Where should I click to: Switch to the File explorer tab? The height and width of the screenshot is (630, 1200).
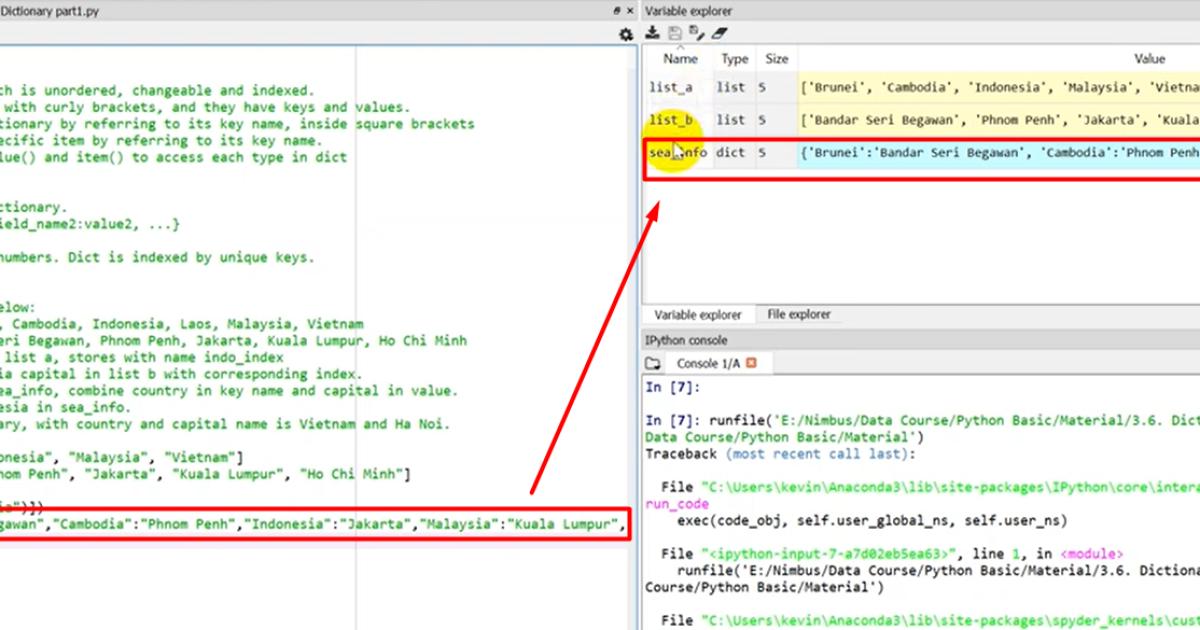798,314
